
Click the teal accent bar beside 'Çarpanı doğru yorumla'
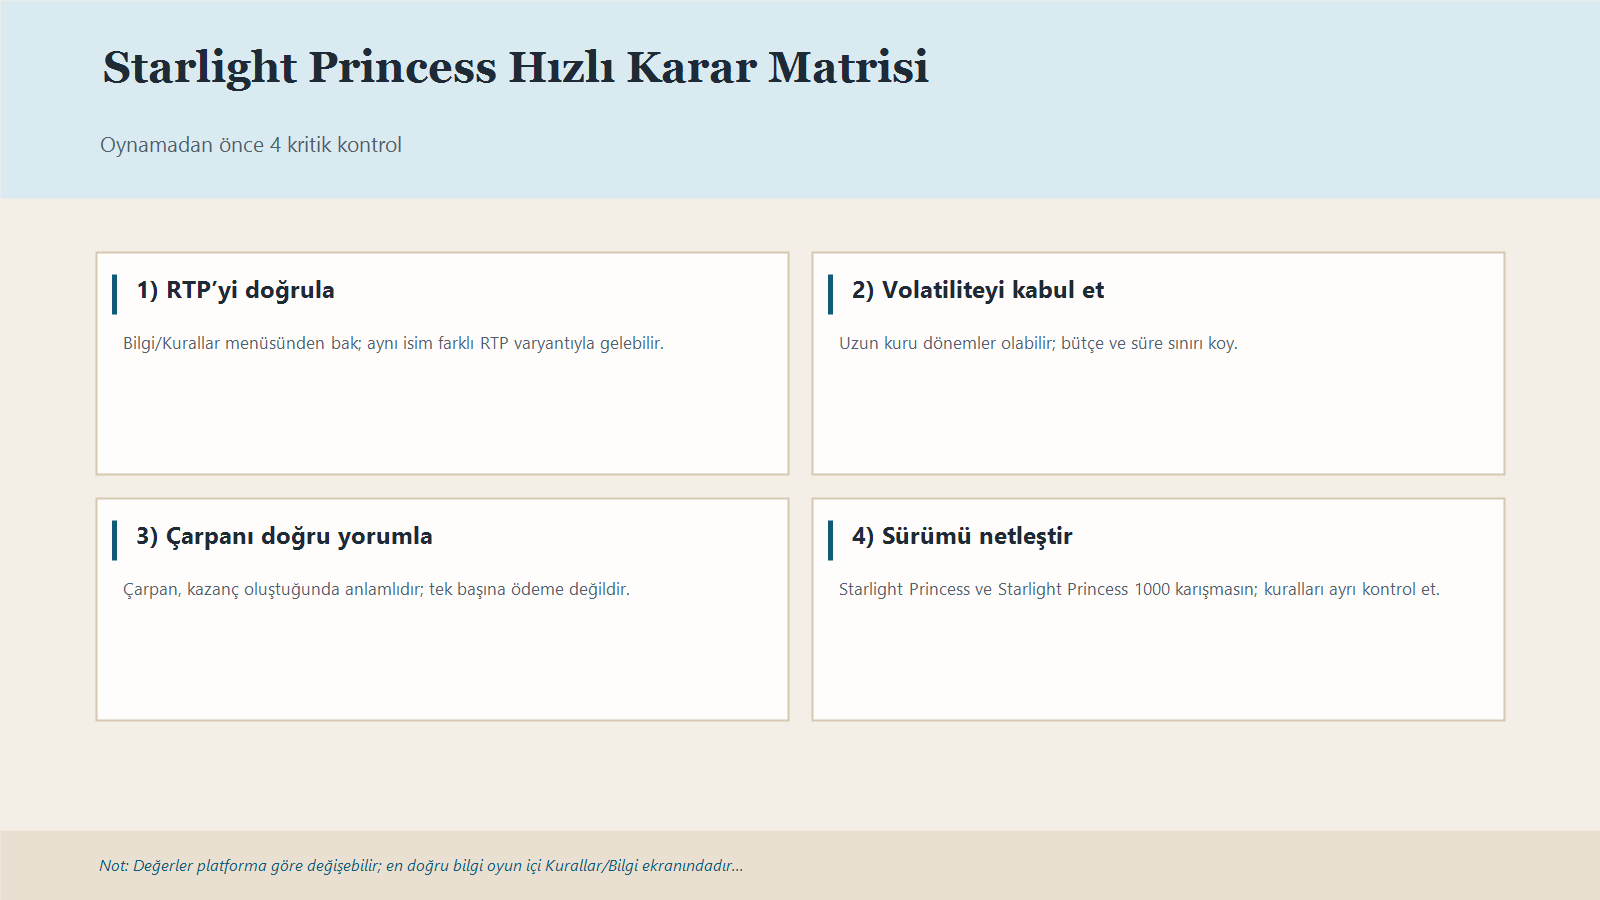tap(115, 535)
